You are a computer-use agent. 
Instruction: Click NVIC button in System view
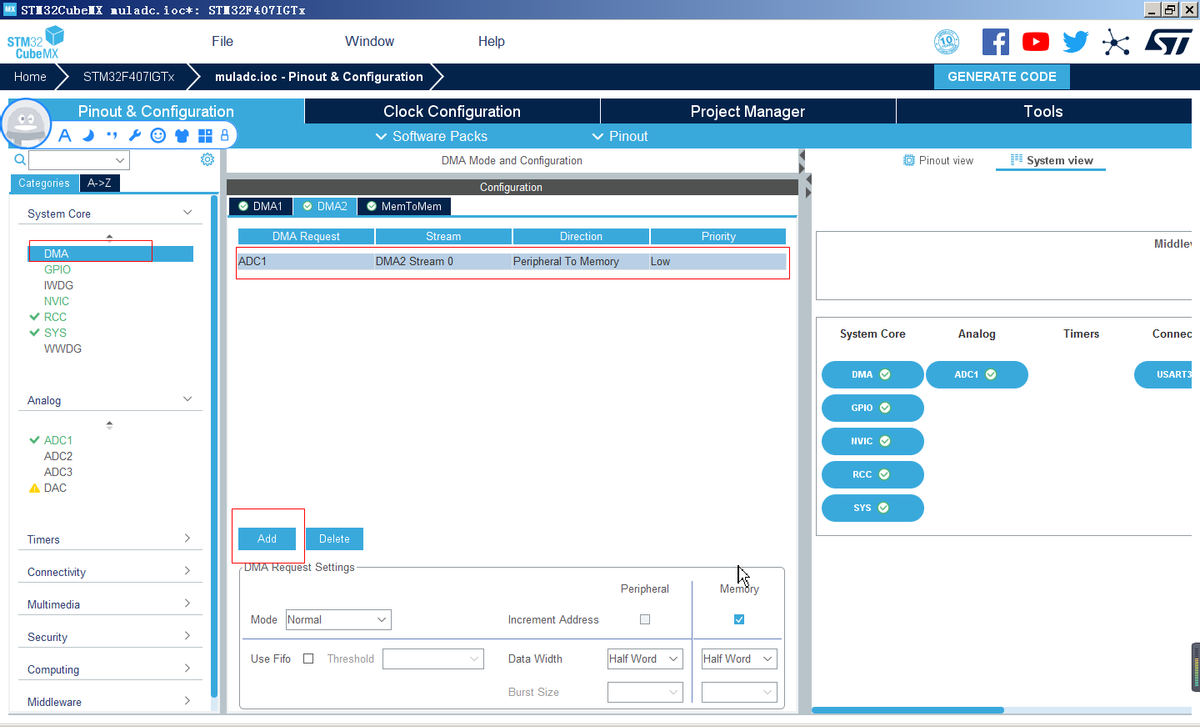click(872, 441)
